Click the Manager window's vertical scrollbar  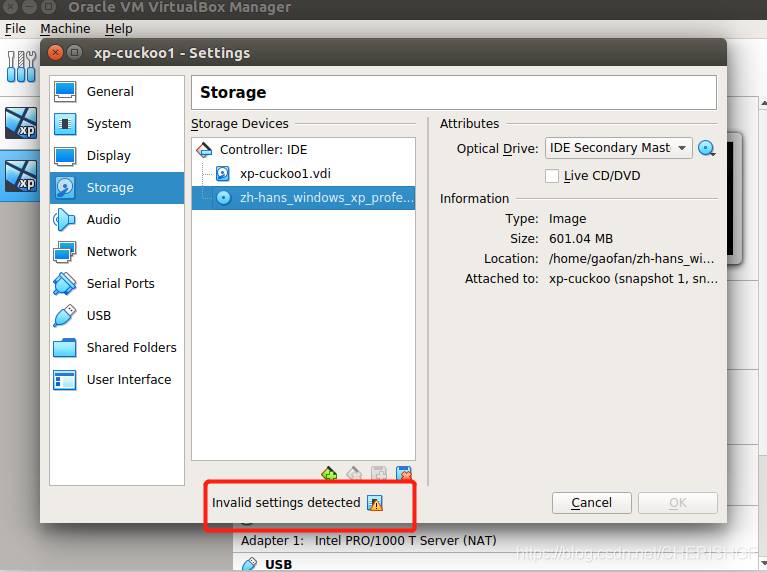(x=763, y=333)
